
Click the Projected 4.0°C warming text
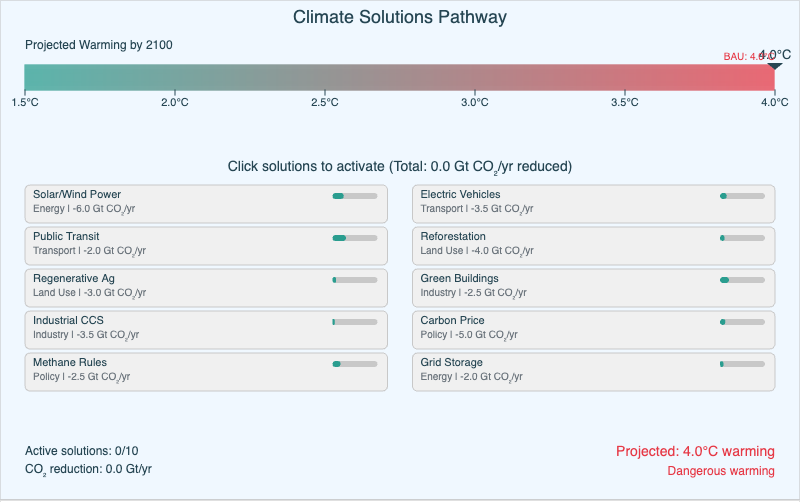[x=694, y=451]
